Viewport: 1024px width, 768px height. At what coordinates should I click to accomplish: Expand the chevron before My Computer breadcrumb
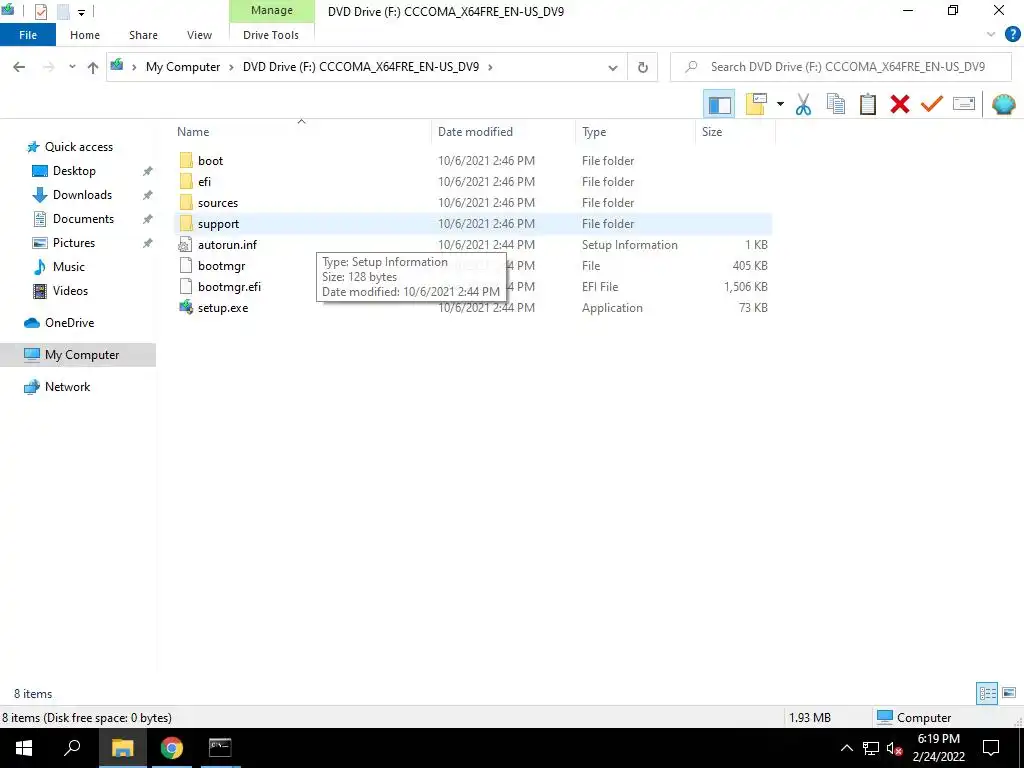pyautogui.click(x=135, y=67)
